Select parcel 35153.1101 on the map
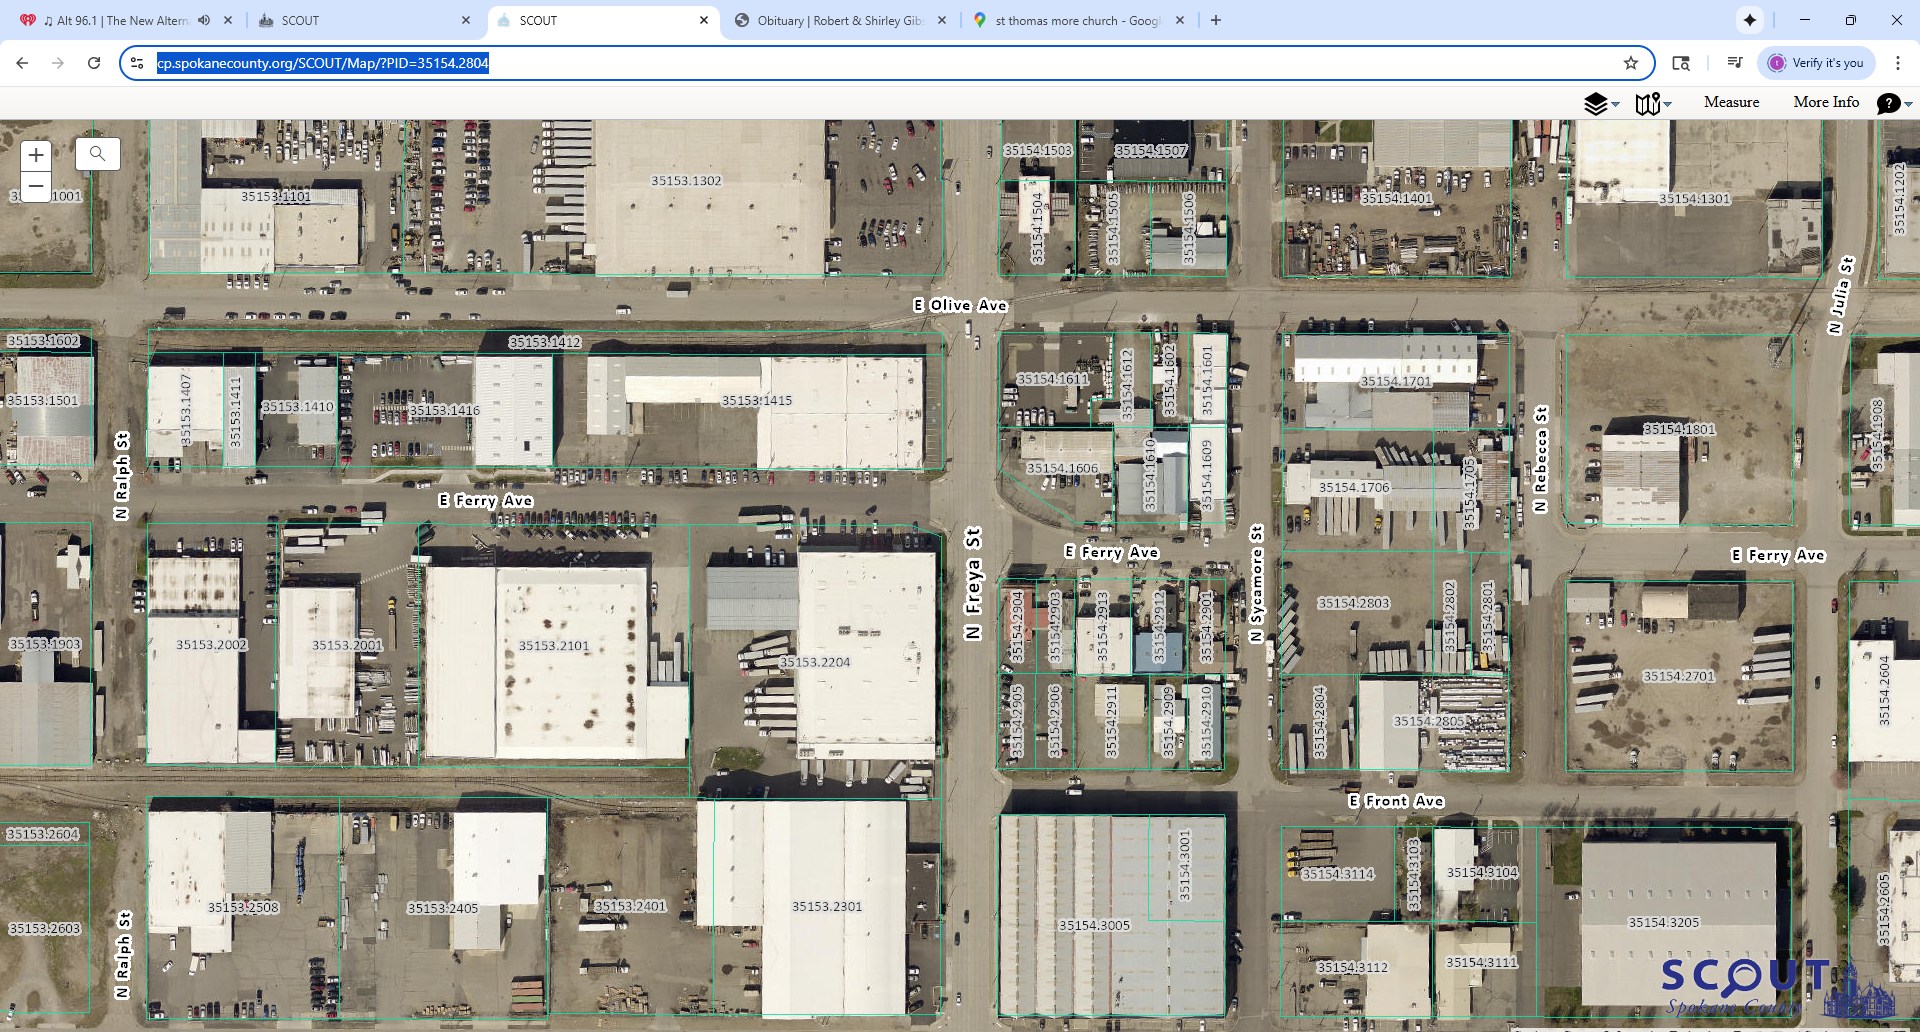 (x=276, y=196)
